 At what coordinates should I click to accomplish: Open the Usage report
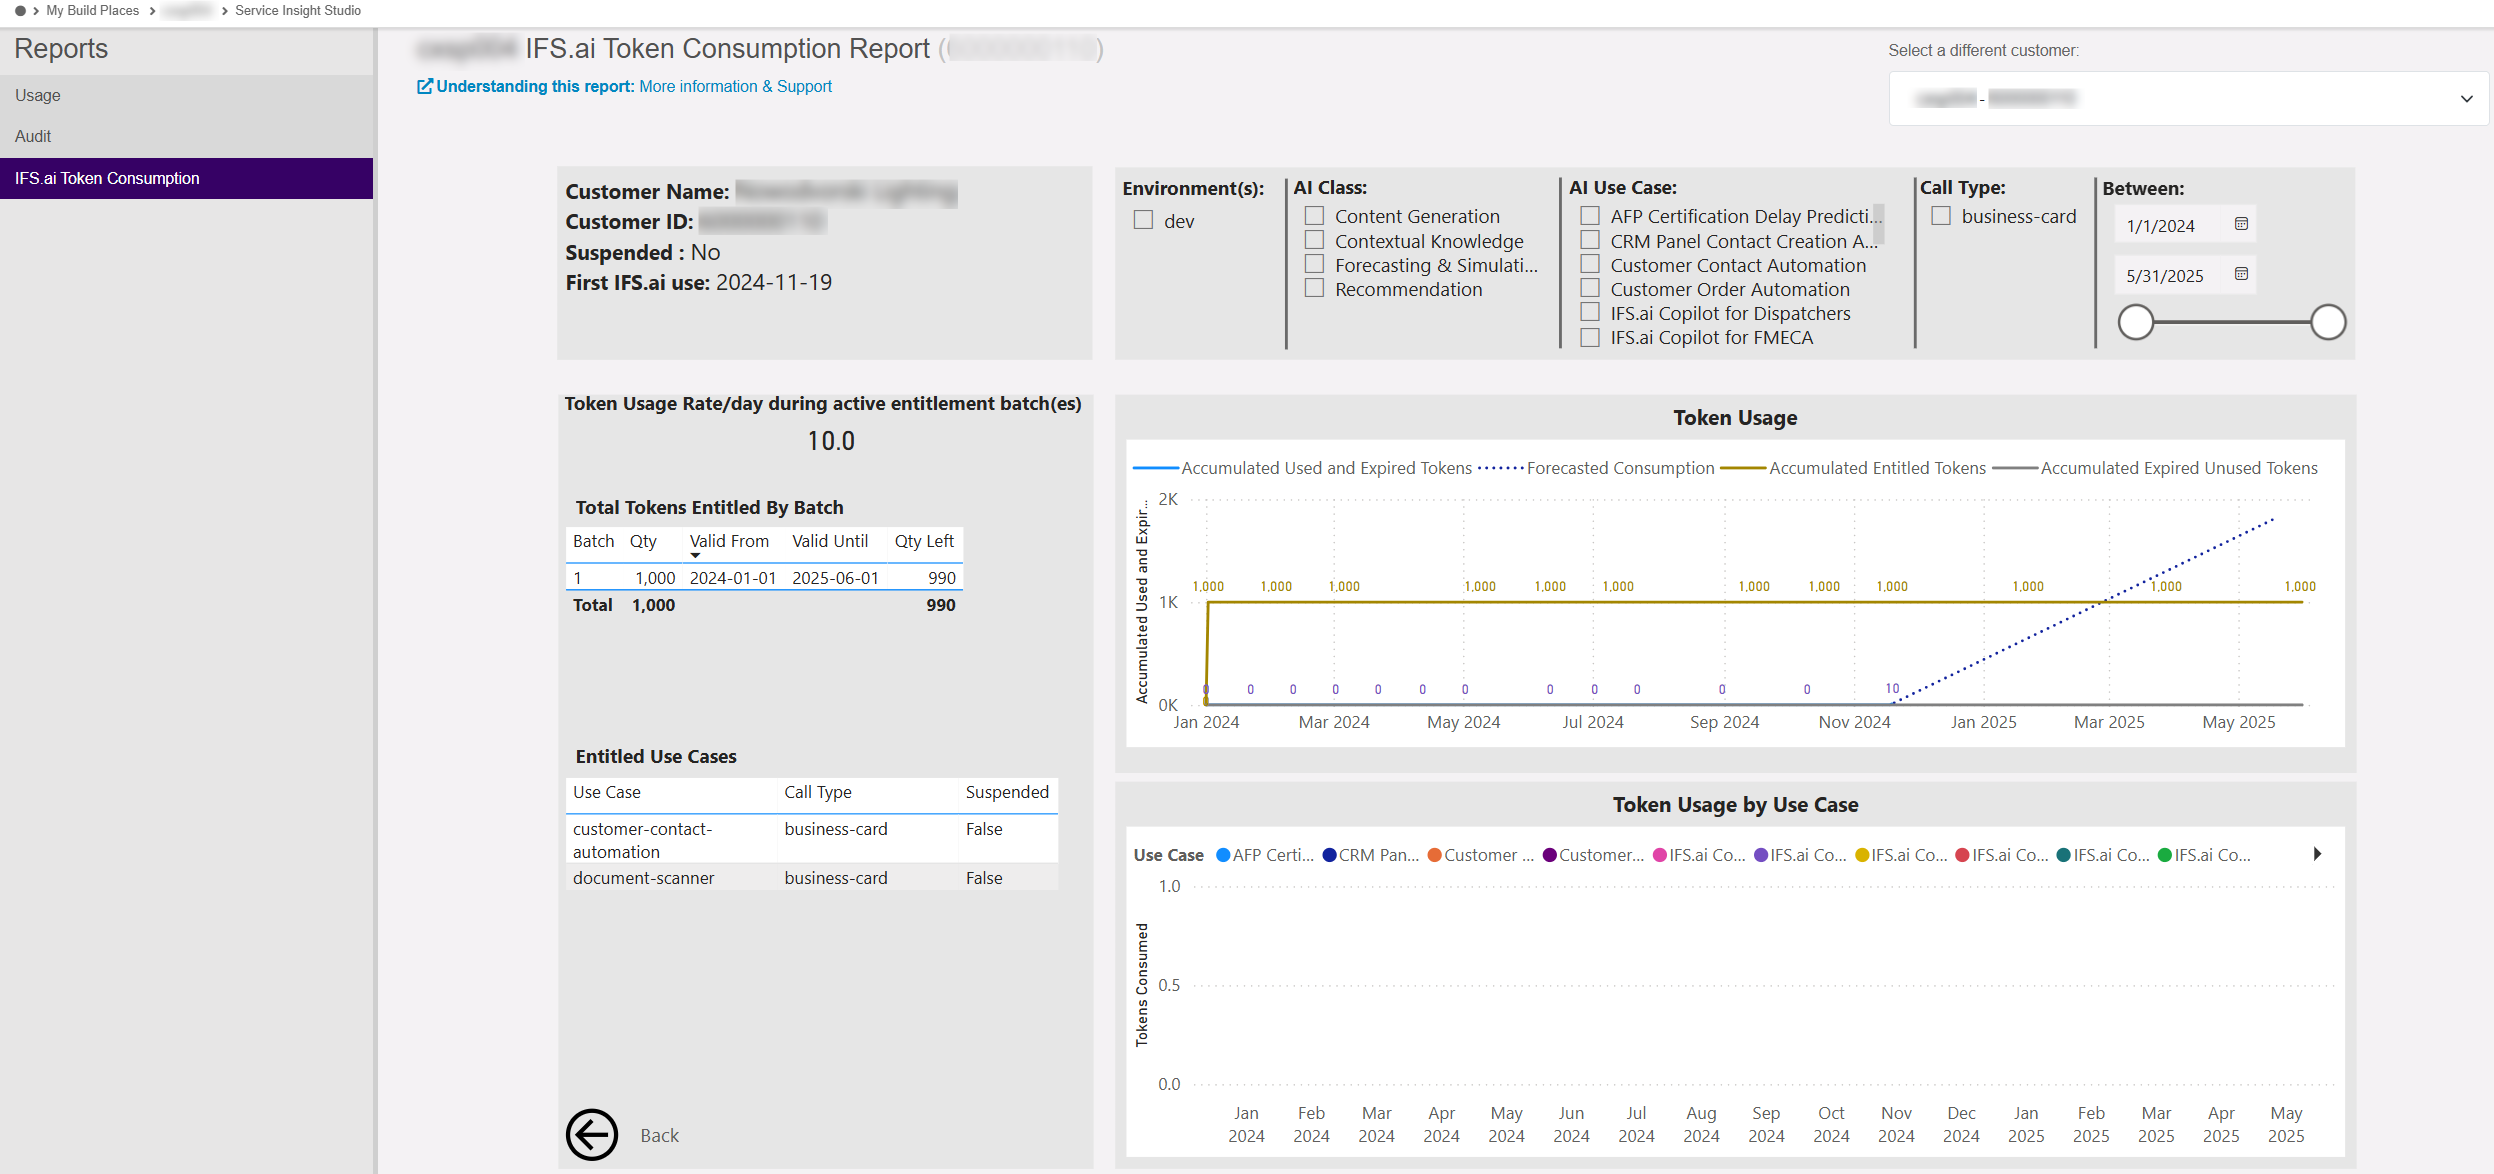(x=186, y=95)
